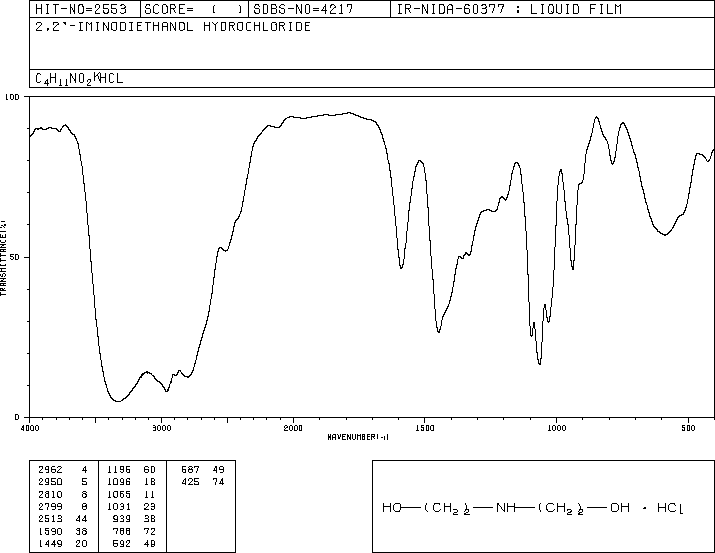Click the HCl label in the structure diagram

(x=670, y=508)
